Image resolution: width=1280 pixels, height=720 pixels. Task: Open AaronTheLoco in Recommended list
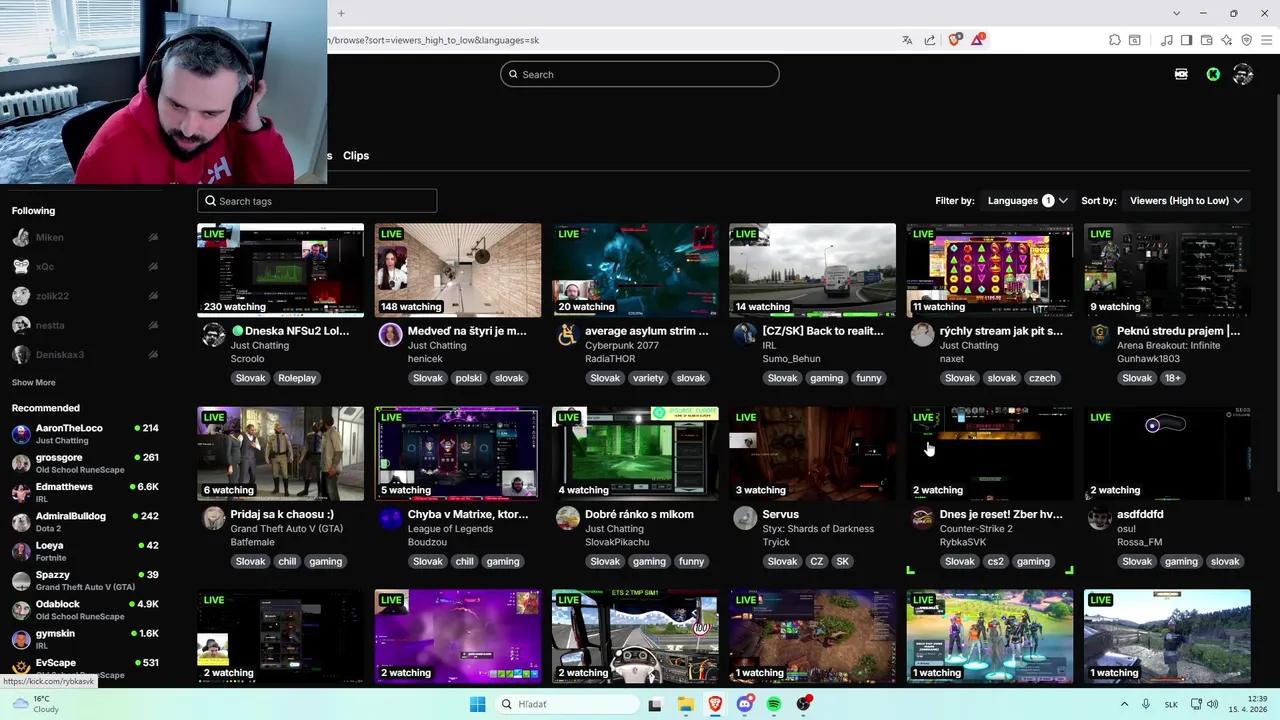click(x=86, y=434)
